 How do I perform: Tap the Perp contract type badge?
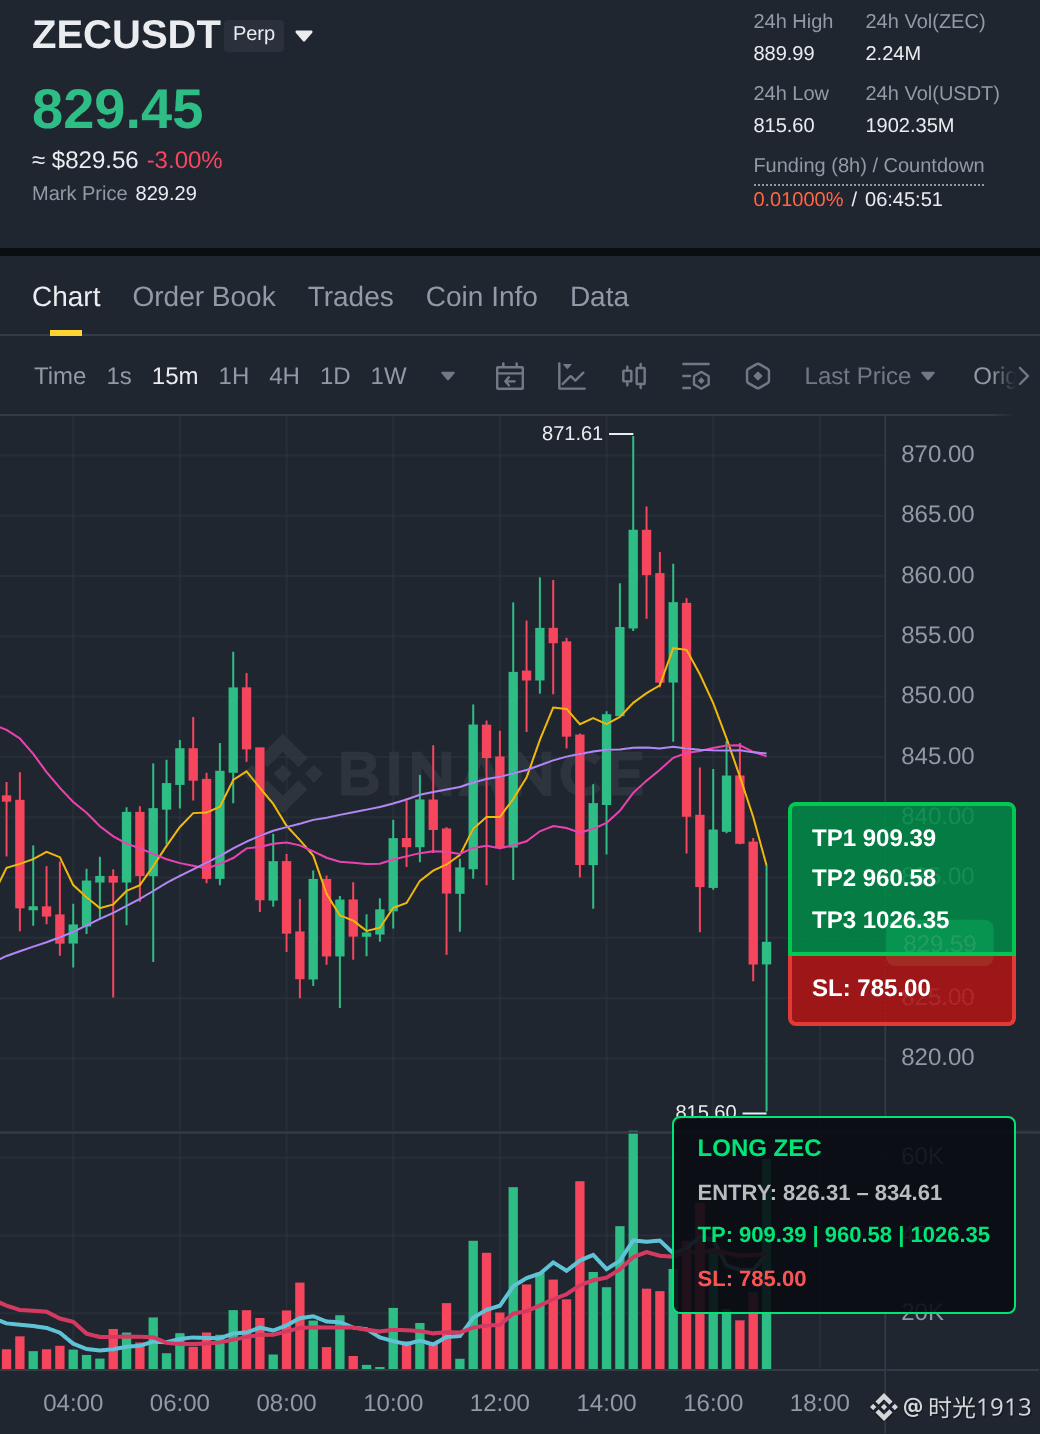click(254, 35)
